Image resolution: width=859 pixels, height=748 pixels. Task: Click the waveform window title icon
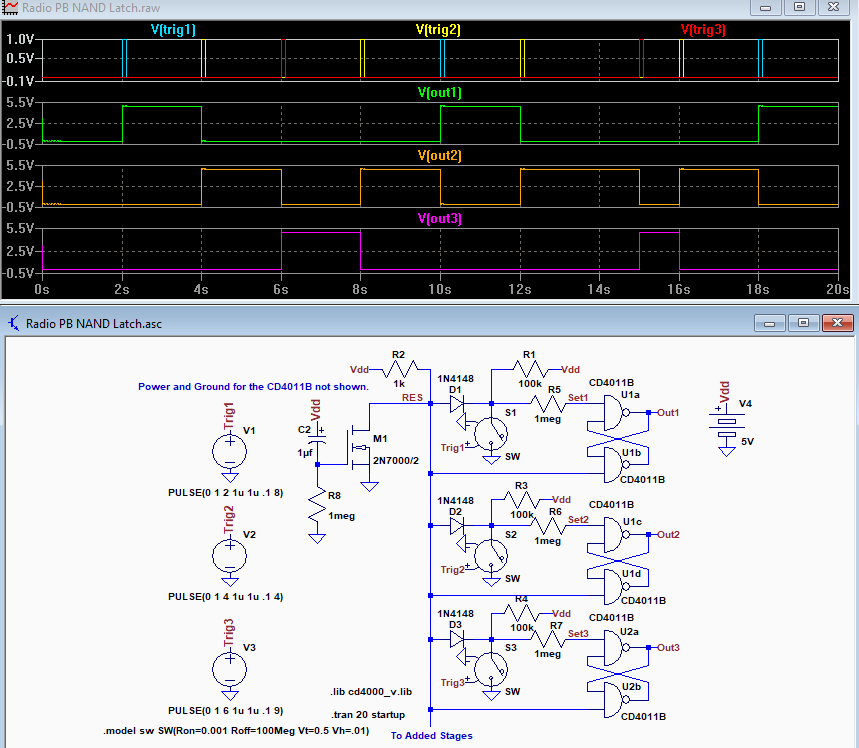[x=10, y=8]
